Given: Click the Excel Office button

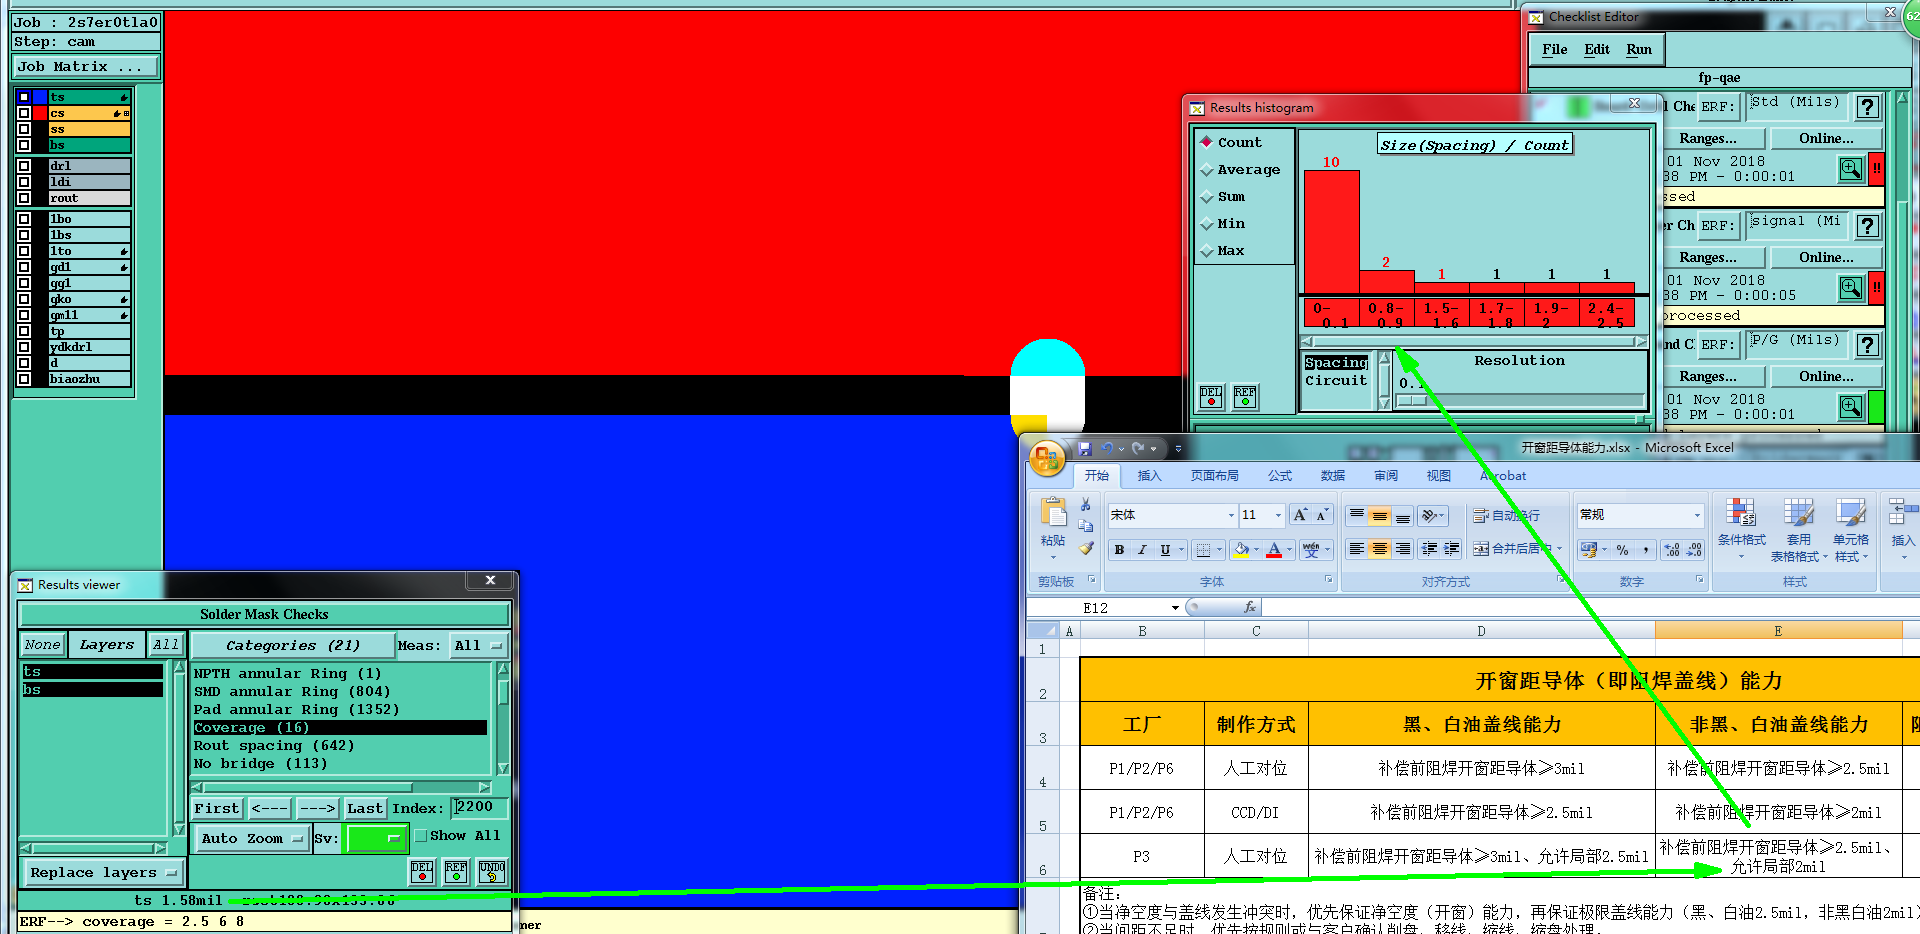Looking at the screenshot, I should [x=1047, y=459].
